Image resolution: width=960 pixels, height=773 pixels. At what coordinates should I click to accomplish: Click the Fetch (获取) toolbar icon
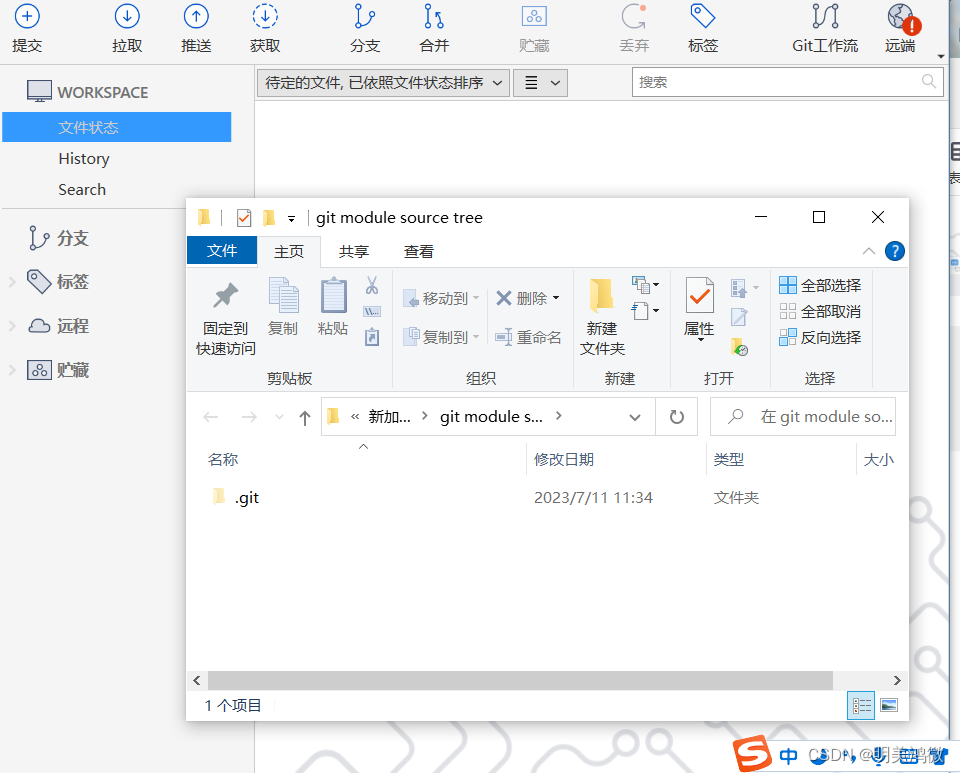265,17
